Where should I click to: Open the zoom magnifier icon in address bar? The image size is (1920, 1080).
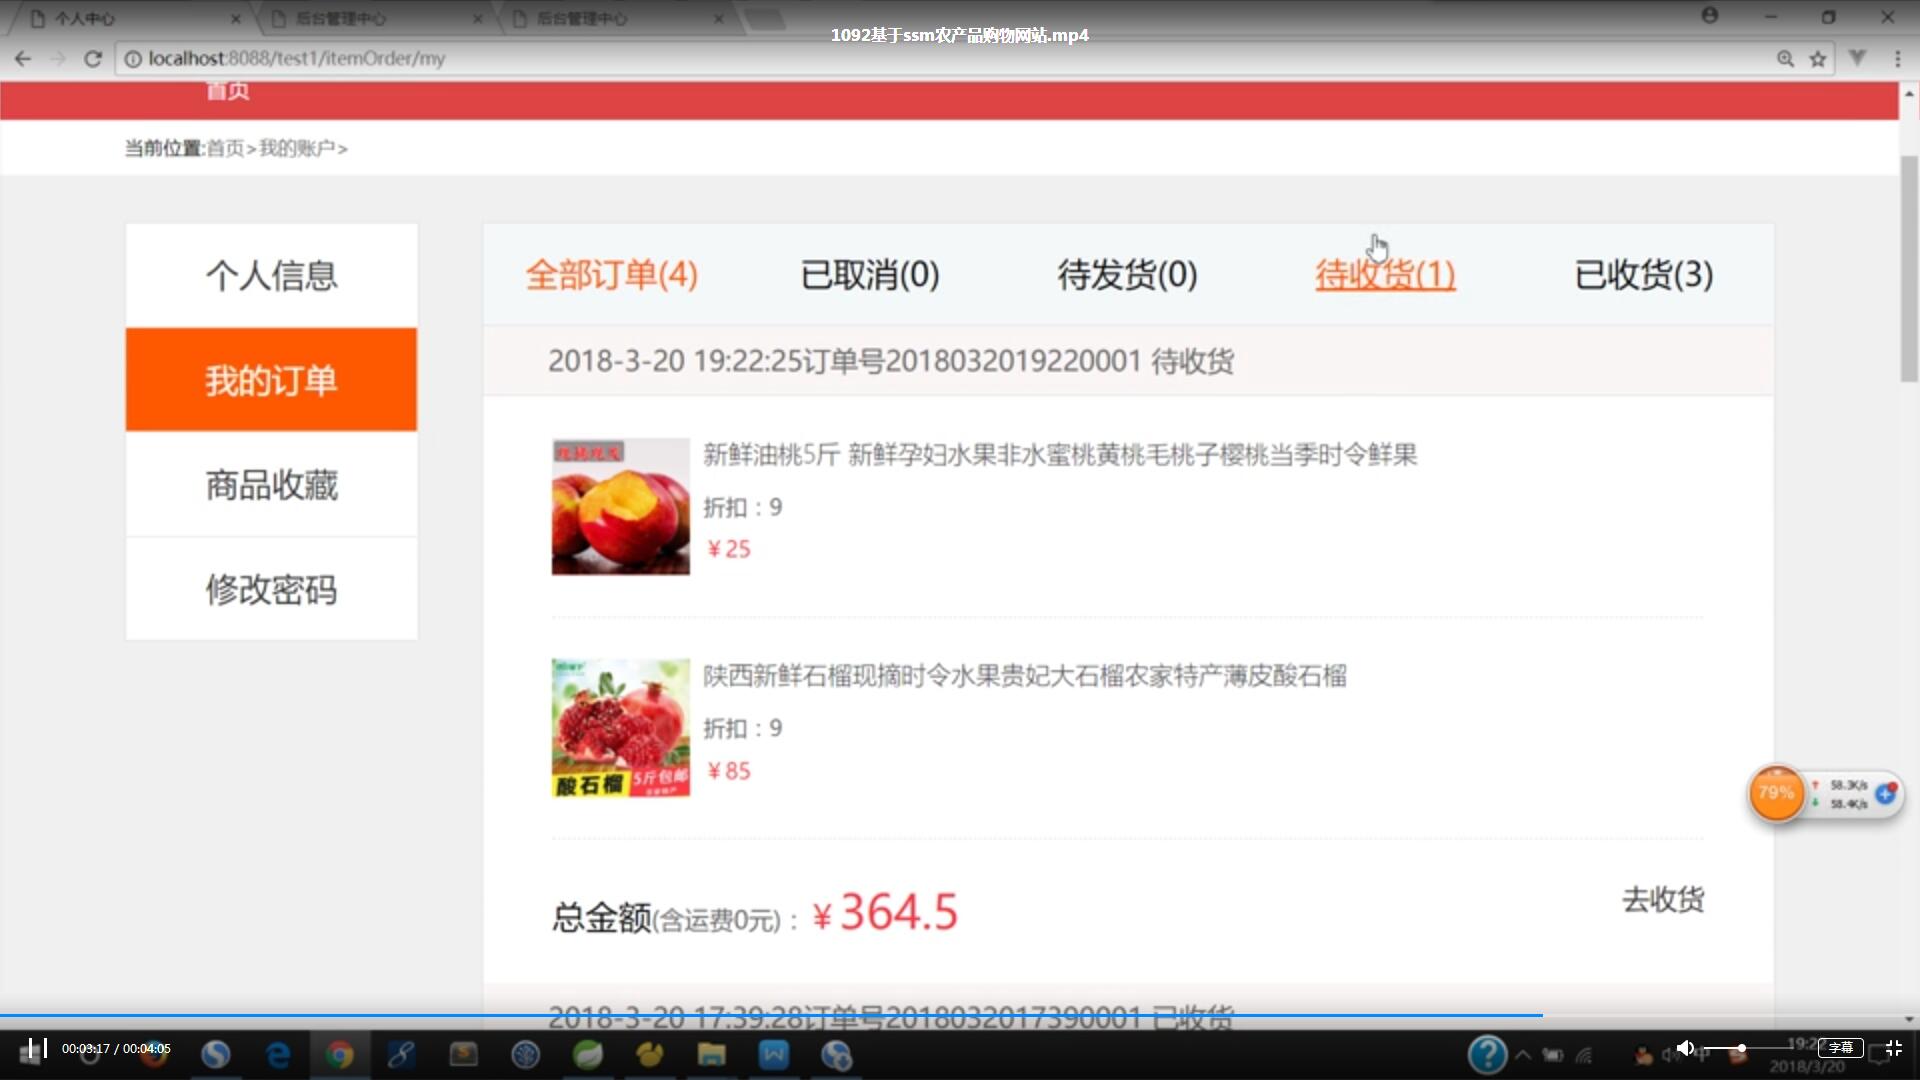tap(1785, 59)
